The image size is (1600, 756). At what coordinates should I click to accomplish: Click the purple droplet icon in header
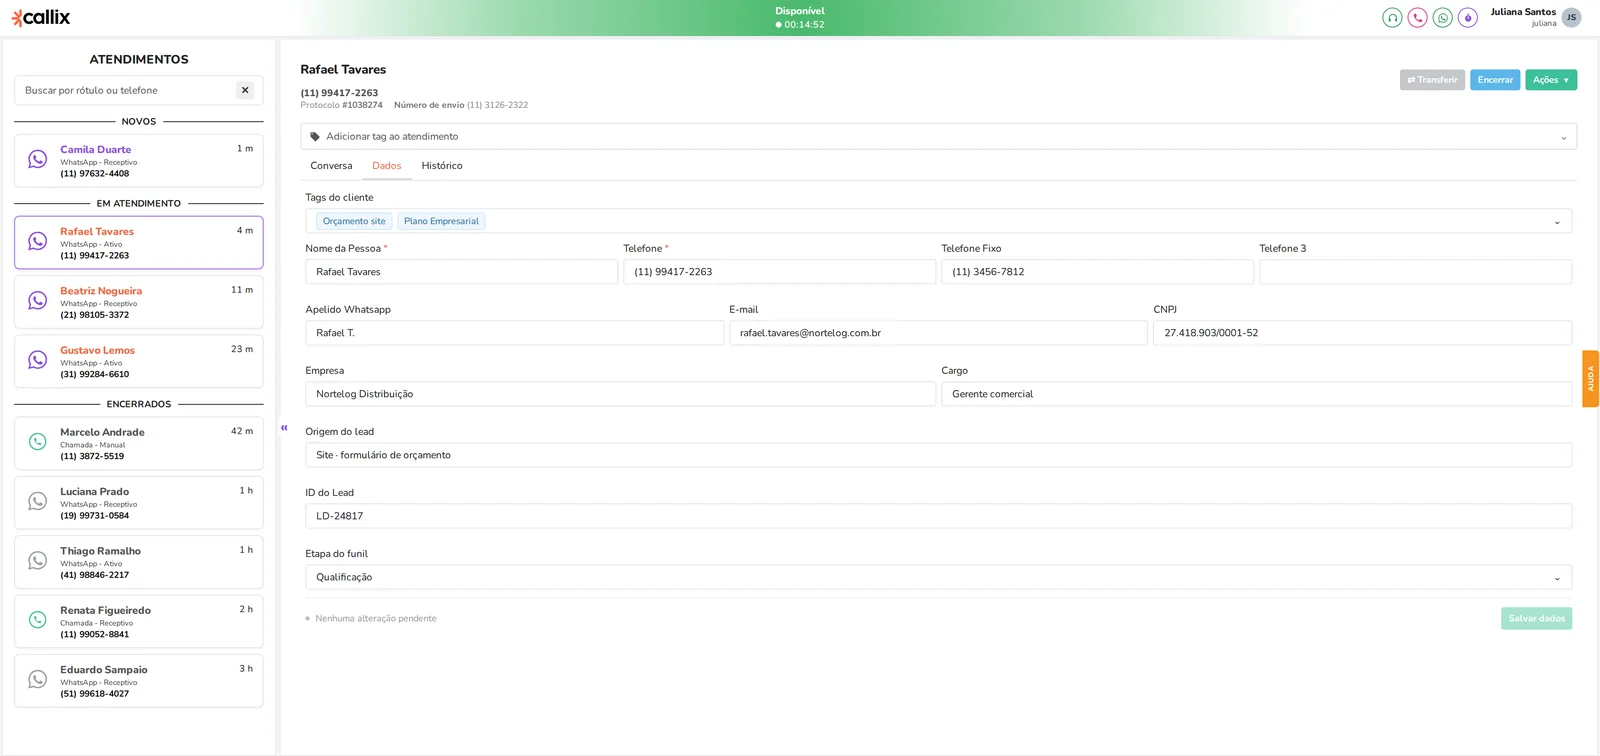click(x=1467, y=18)
